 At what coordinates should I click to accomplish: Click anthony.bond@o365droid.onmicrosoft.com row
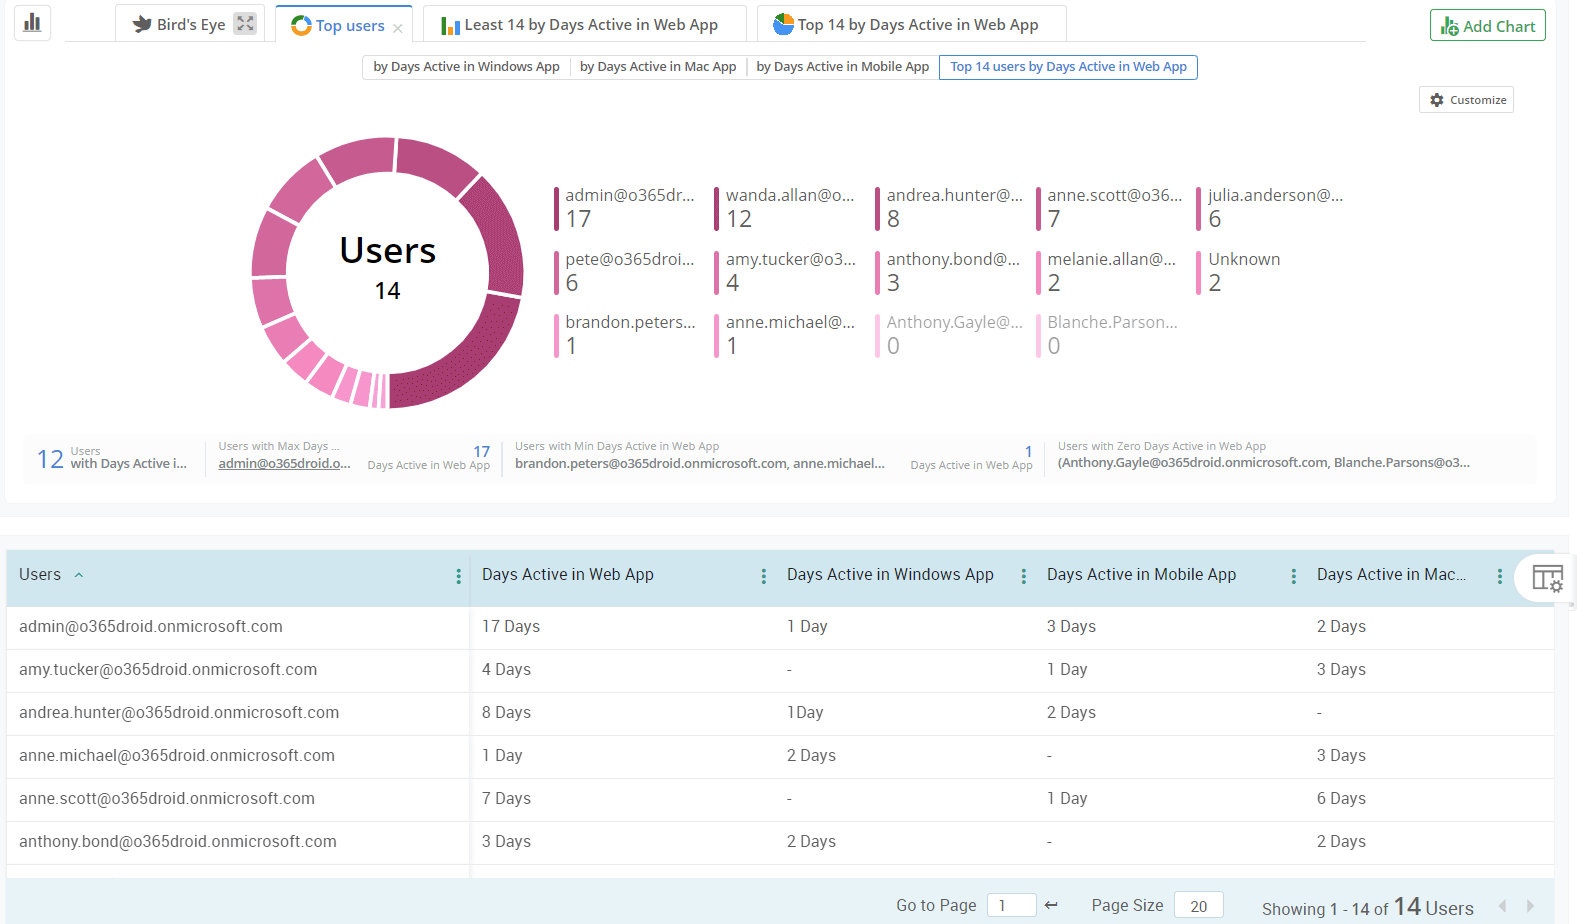pyautogui.click(x=780, y=842)
